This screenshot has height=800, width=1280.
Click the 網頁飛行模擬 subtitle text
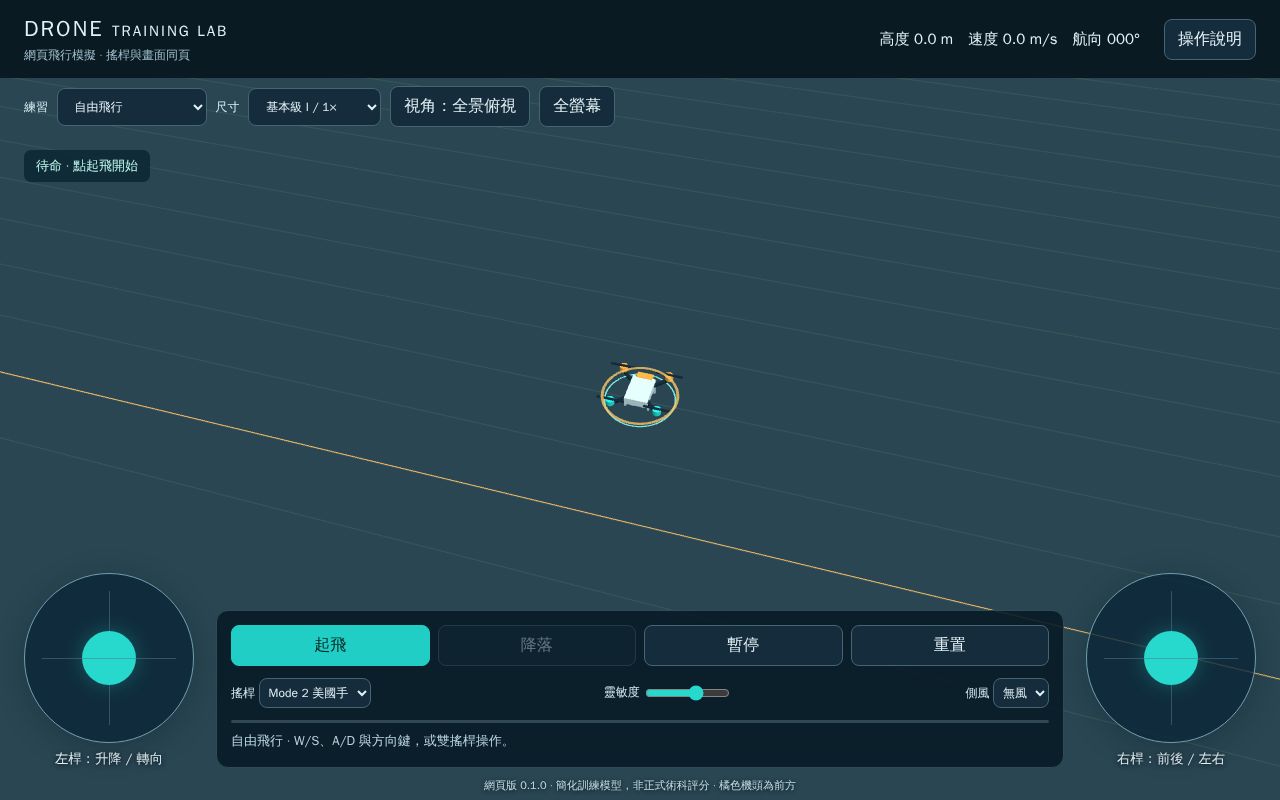pos(107,55)
